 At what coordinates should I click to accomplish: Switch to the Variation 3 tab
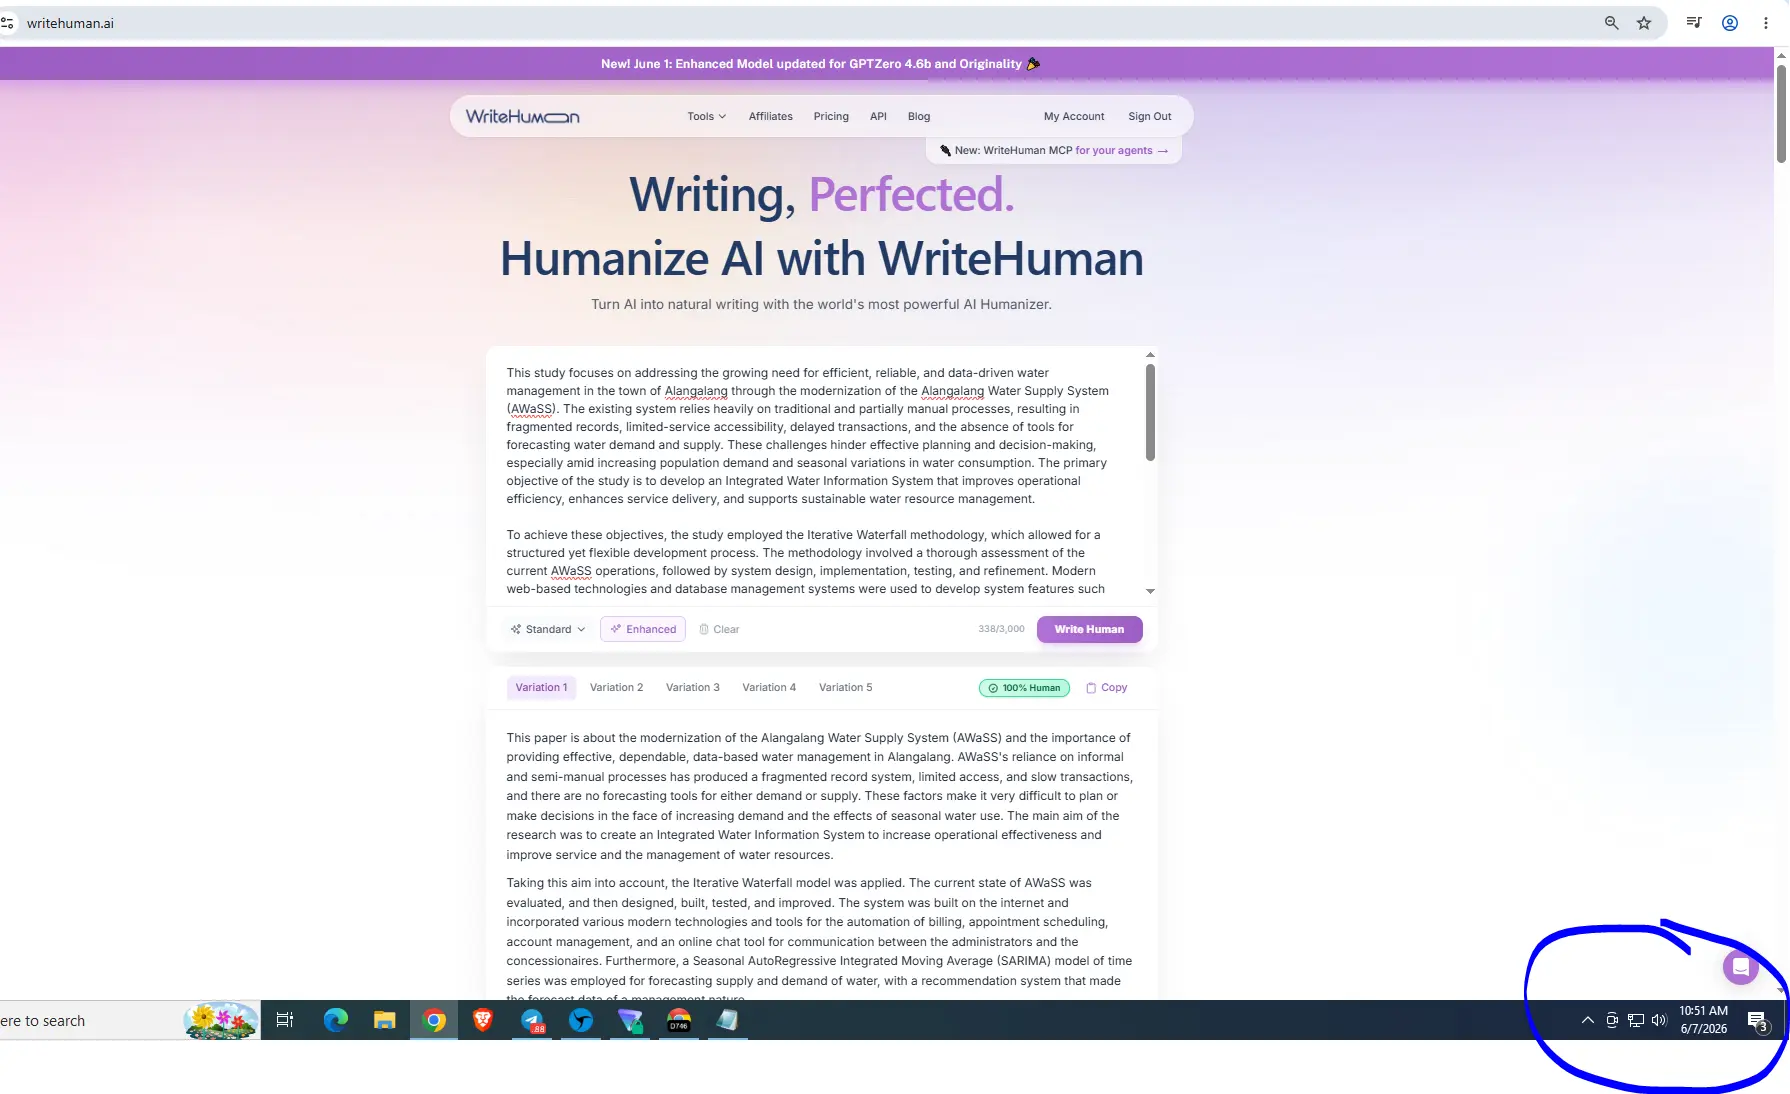(692, 688)
